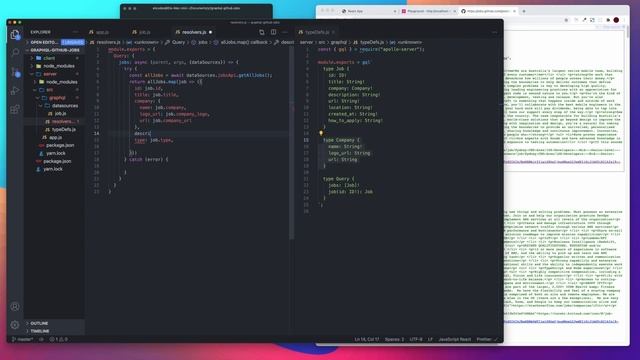The width and height of the screenshot is (640, 360).
Task: Switch to the job.js editor tab
Action: click(149, 32)
